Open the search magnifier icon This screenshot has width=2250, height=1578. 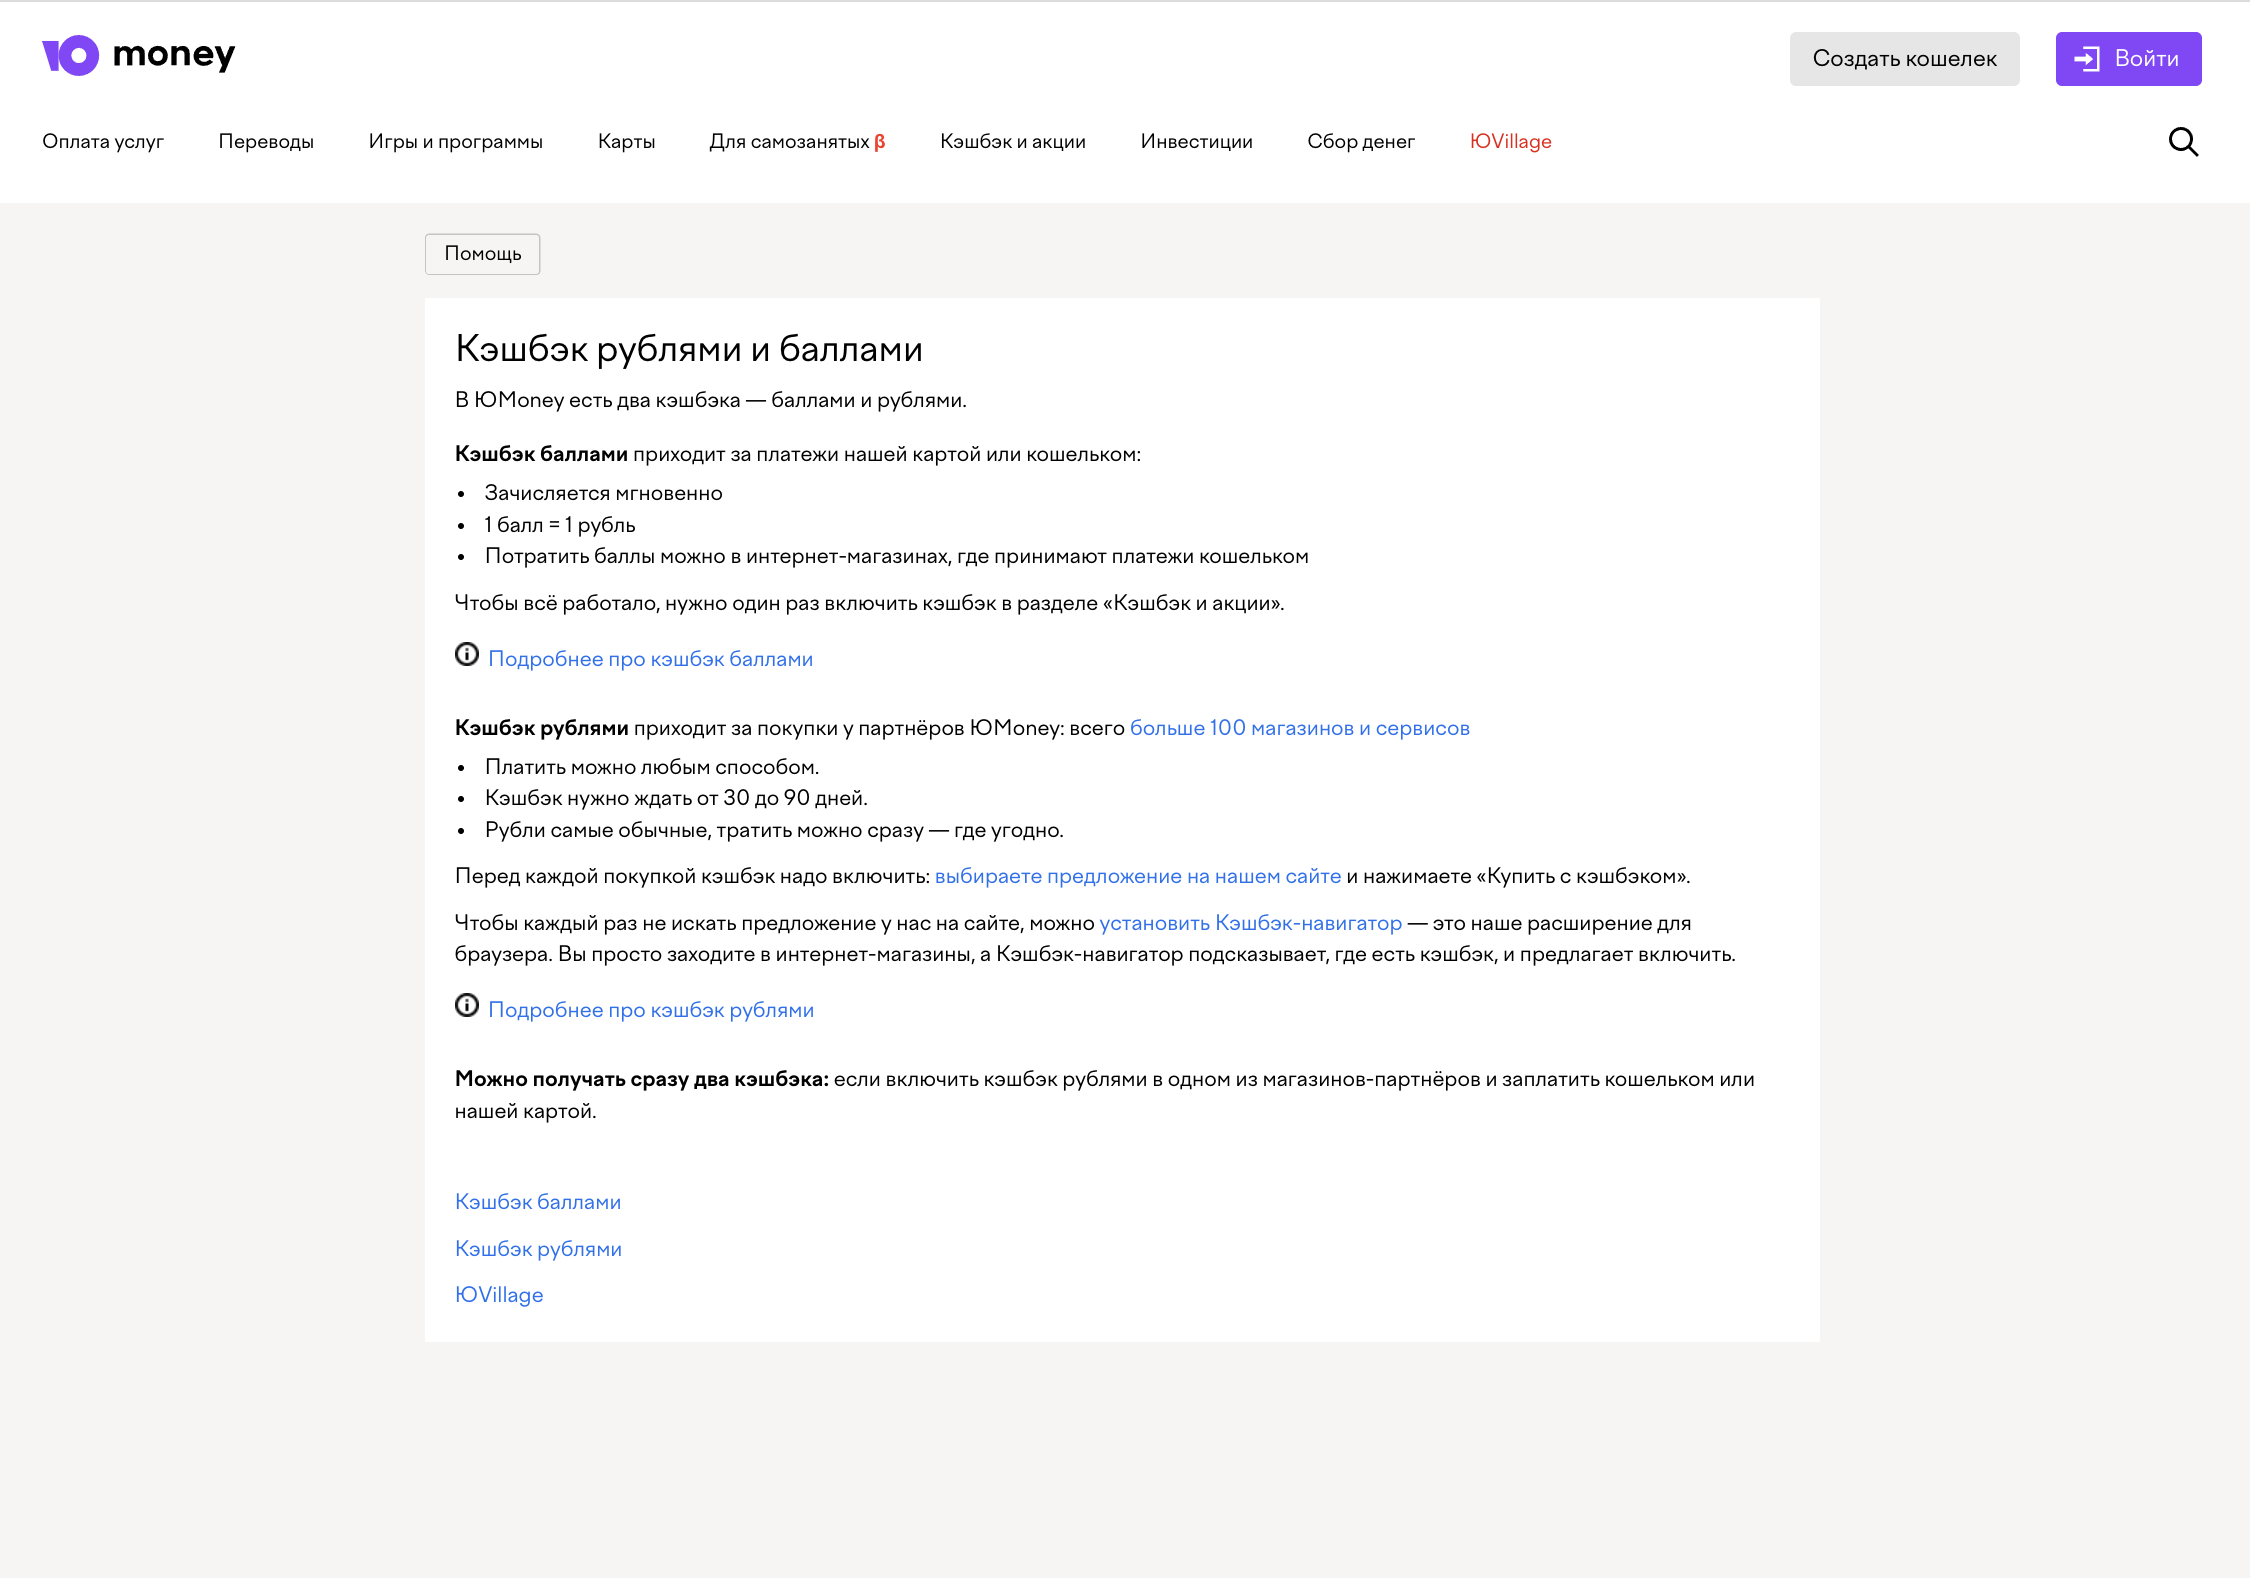[x=2183, y=142]
